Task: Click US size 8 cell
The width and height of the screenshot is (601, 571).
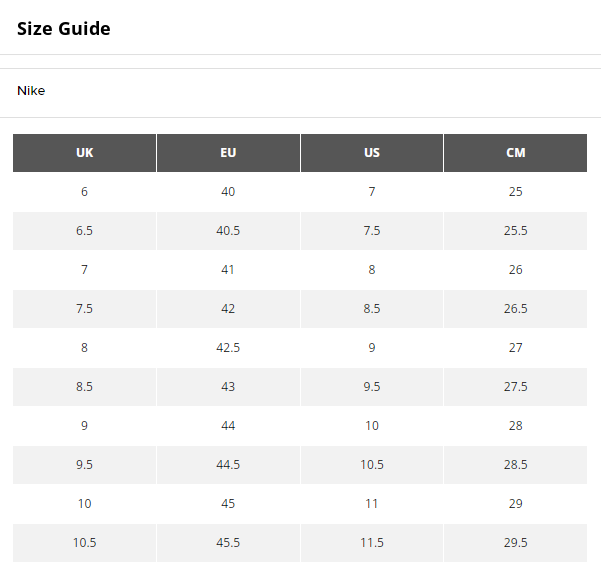Action: point(372,270)
